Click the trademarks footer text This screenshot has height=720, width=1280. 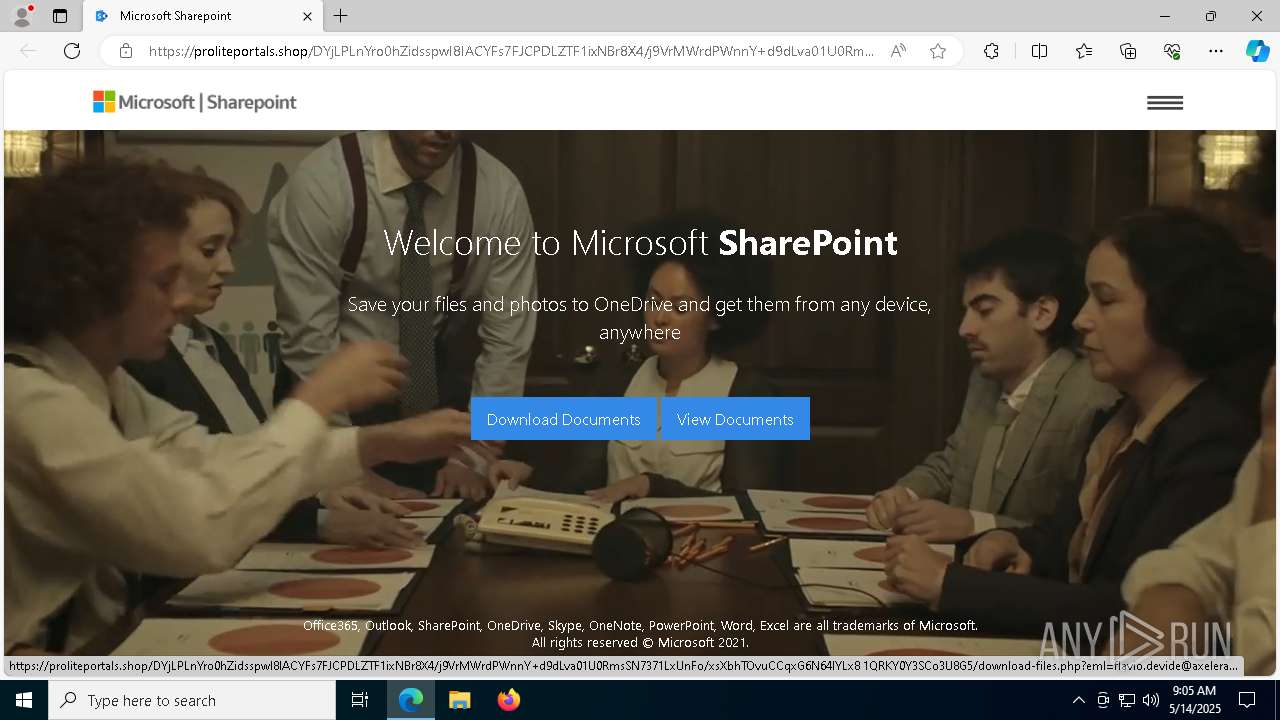point(640,634)
